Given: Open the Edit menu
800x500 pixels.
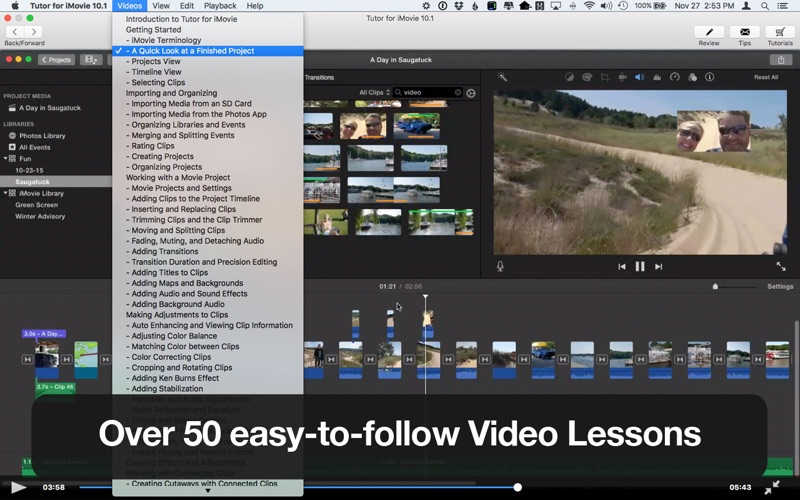Looking at the screenshot, I should (x=187, y=6).
